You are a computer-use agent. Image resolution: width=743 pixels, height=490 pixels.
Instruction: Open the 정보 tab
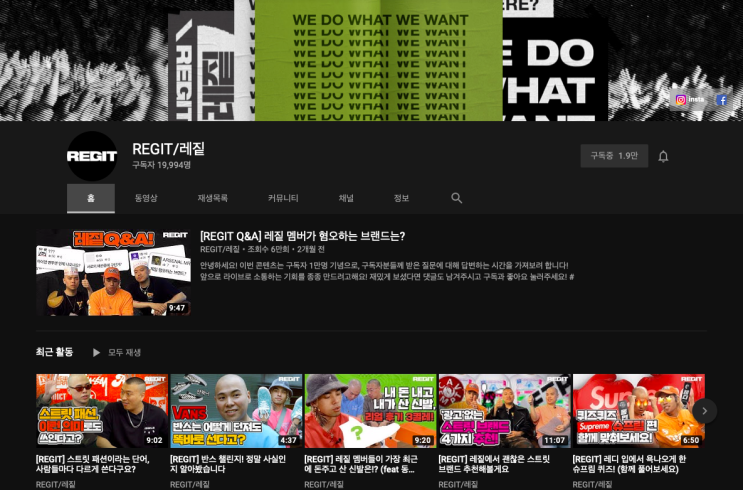401,198
